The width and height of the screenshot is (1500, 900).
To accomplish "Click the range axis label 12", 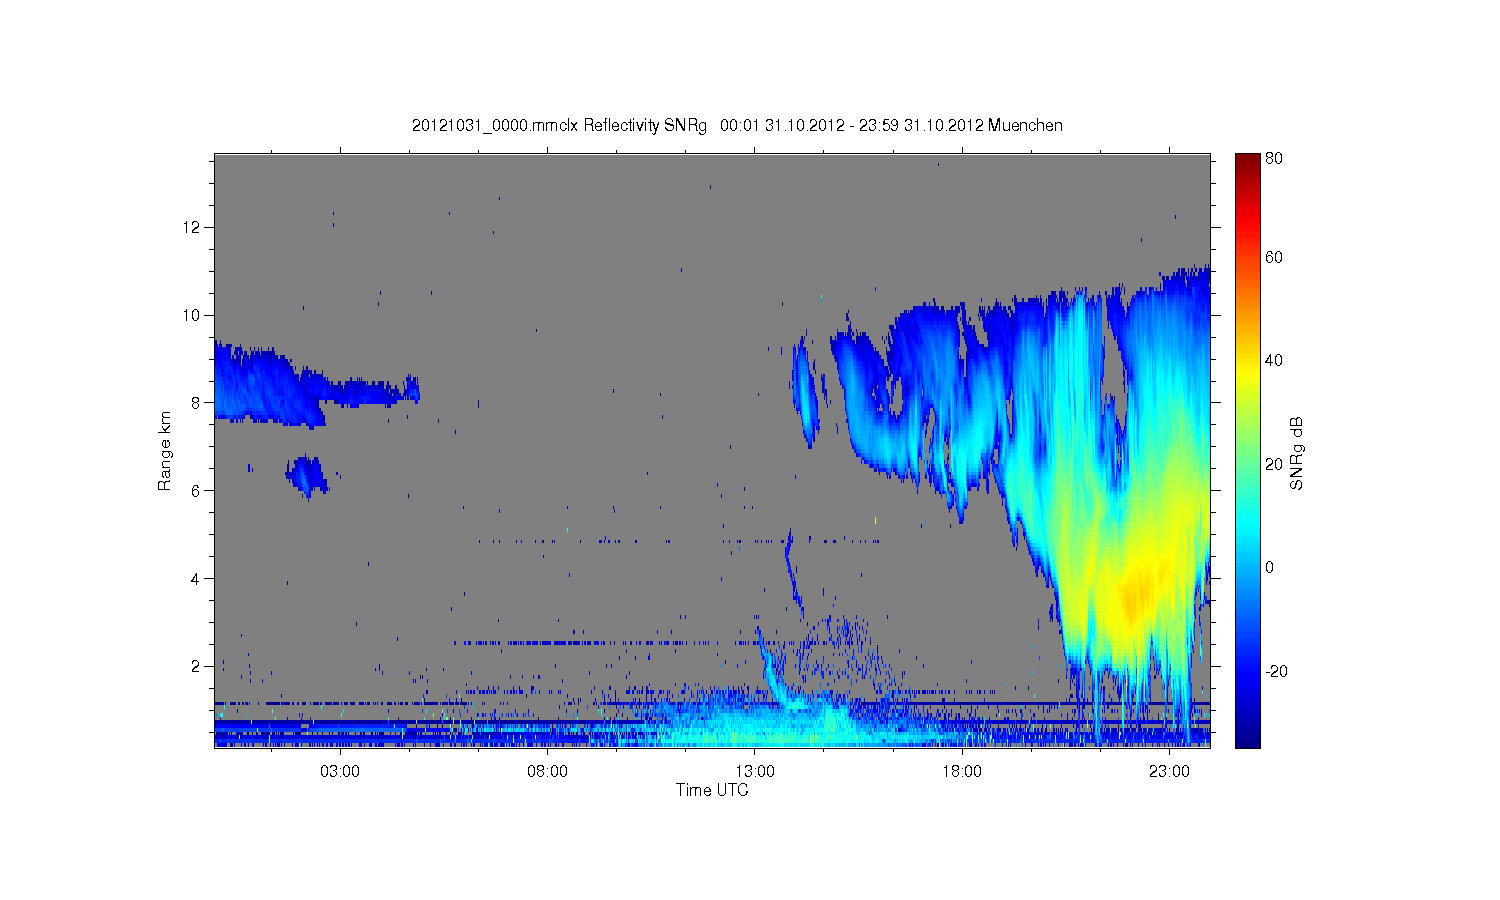I will tap(191, 227).
